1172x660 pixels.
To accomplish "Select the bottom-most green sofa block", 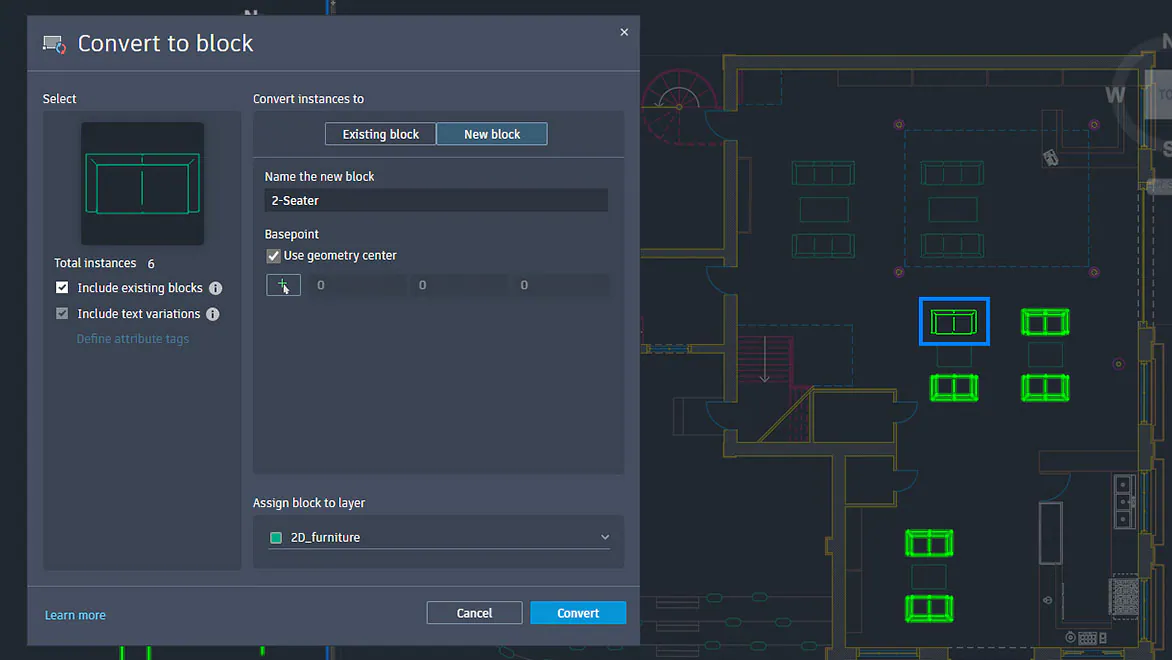I will [929, 608].
